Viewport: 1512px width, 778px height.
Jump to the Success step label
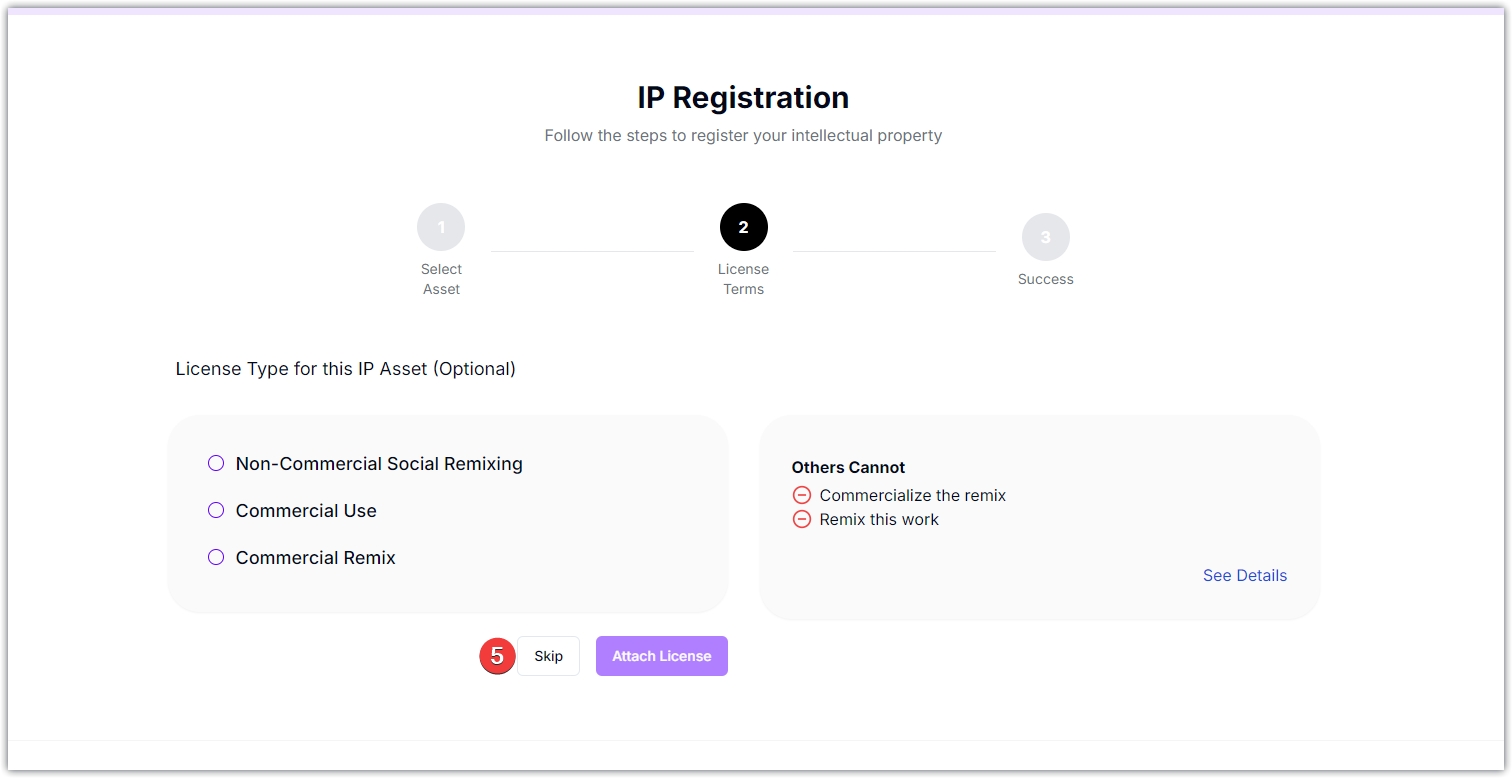1045,279
